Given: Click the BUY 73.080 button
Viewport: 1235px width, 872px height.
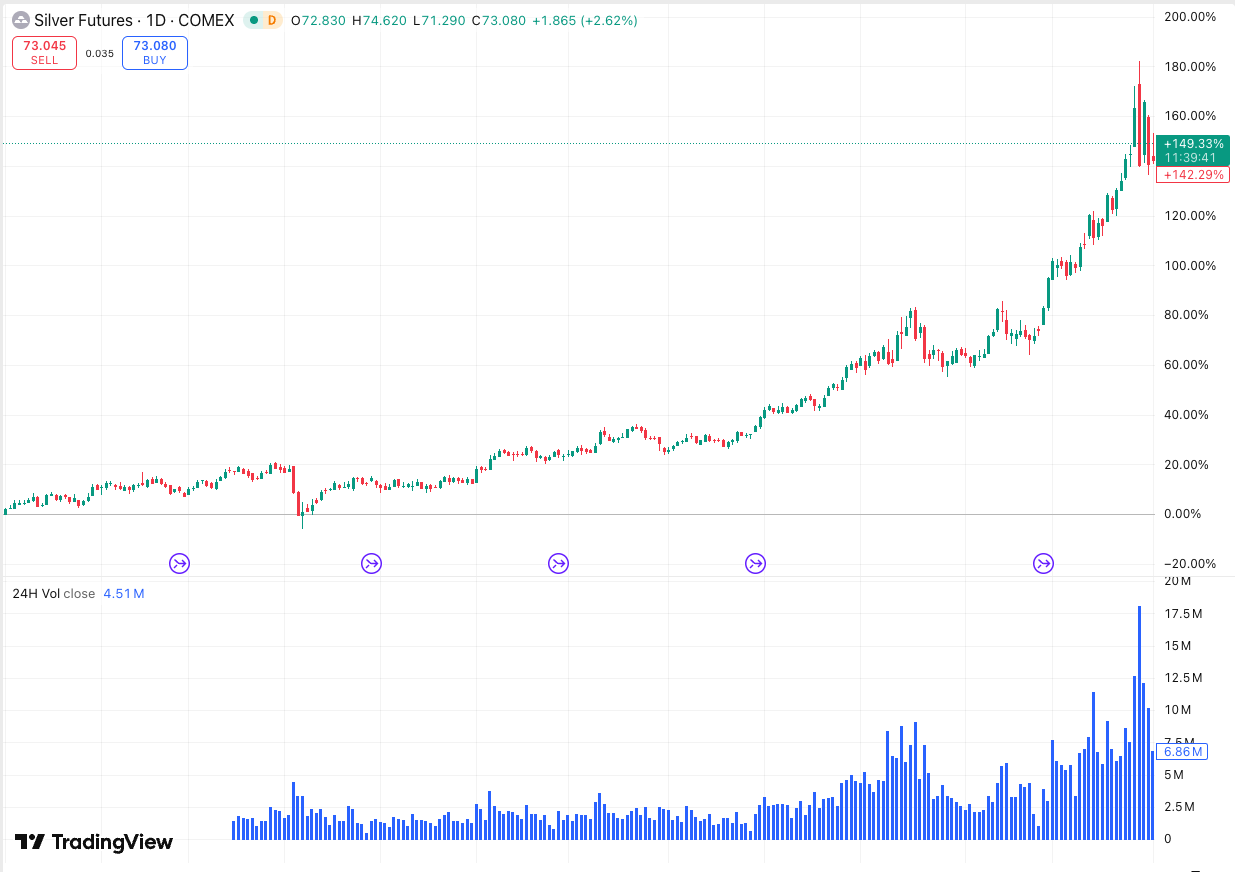Looking at the screenshot, I should coord(154,52).
